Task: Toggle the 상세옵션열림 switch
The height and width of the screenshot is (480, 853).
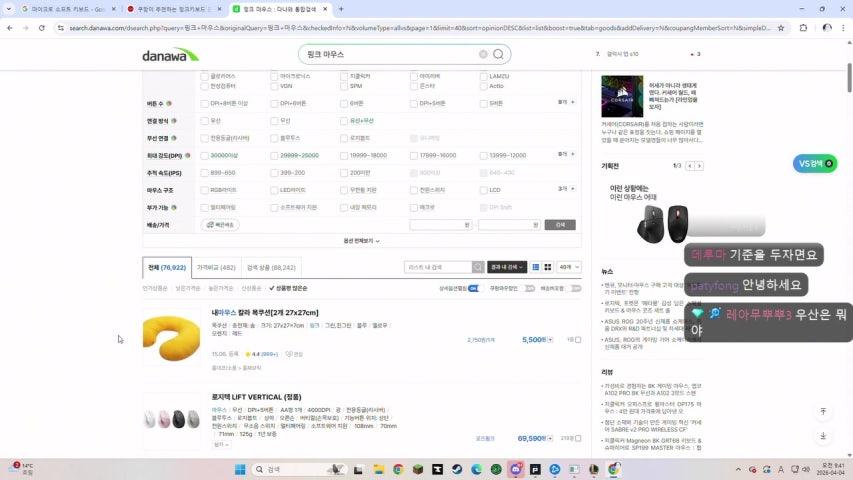Action: click(x=473, y=288)
